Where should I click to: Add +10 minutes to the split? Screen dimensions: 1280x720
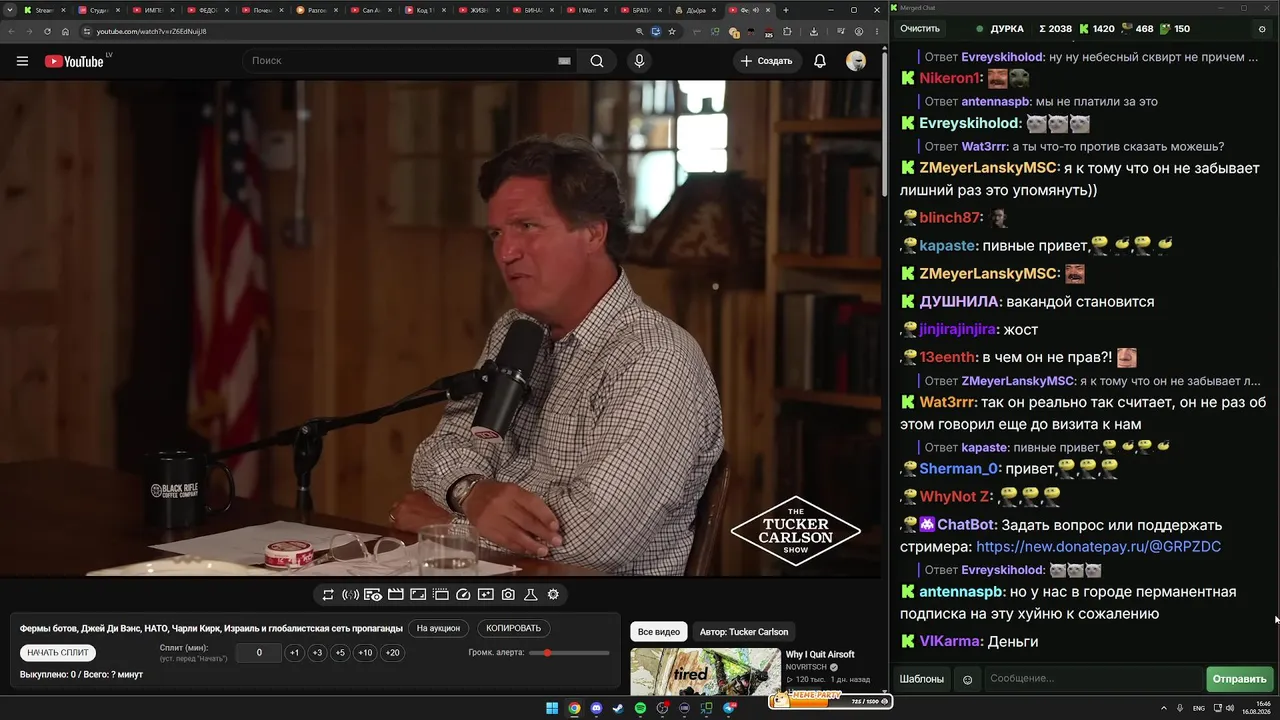(x=365, y=653)
